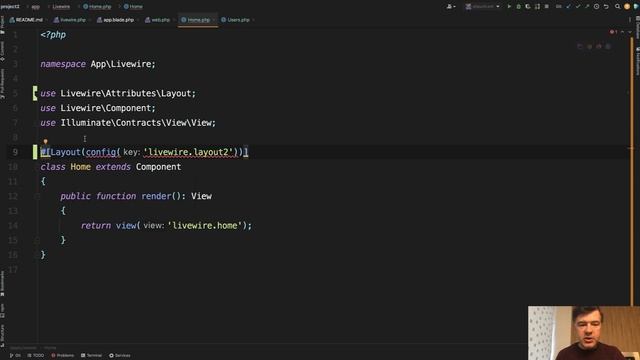Click the Git push arrow icon
The image size is (640, 360).
click(587, 7)
